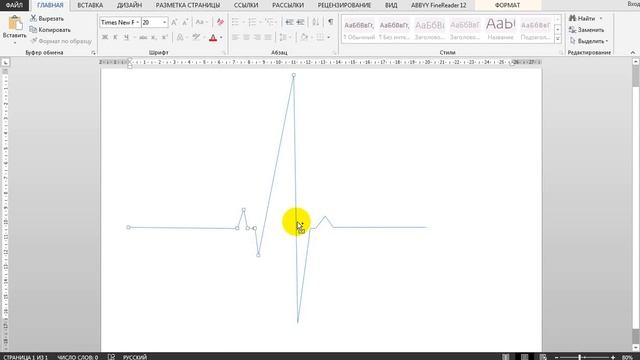
Task: Collapse the ribbon with the chevron arrow
Action: (633, 53)
